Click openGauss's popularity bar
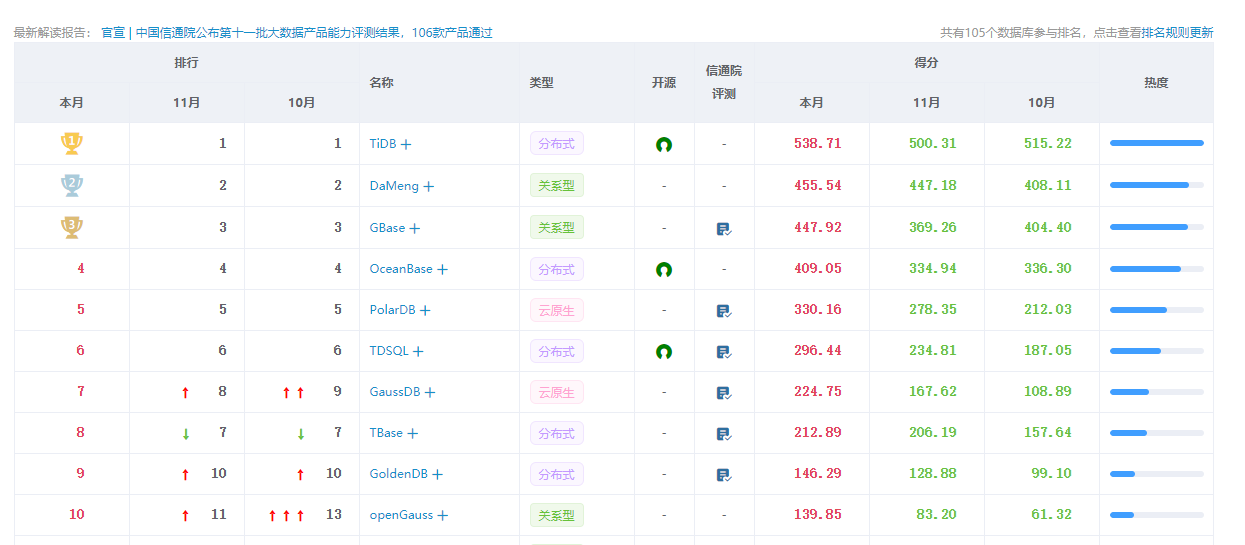 (x=1157, y=515)
